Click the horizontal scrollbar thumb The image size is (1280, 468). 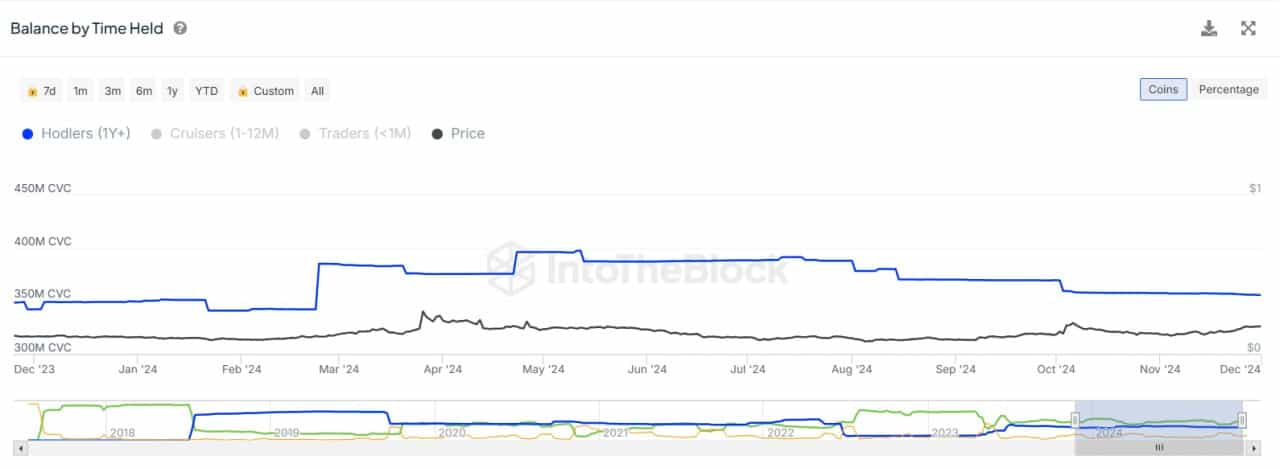1160,448
